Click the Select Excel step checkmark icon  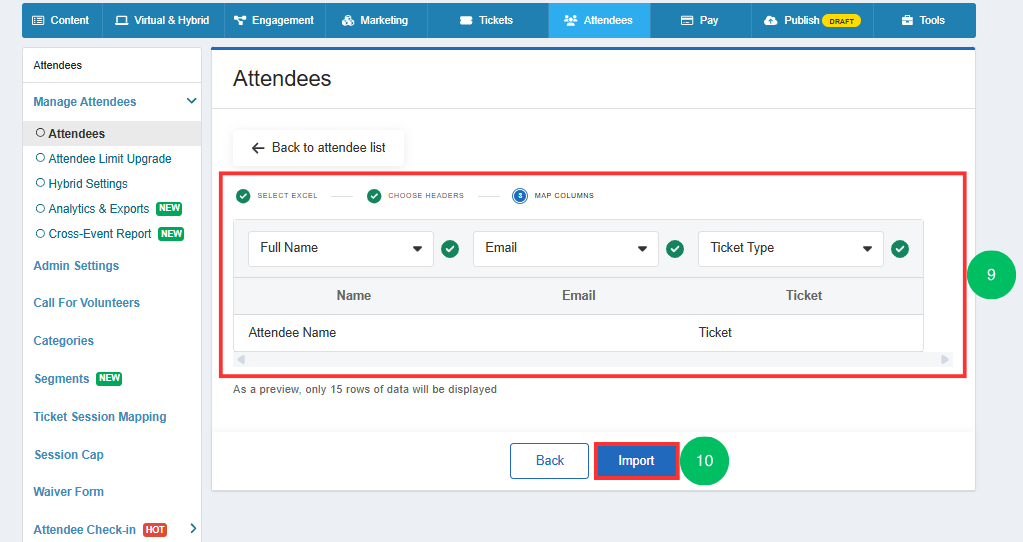243,196
